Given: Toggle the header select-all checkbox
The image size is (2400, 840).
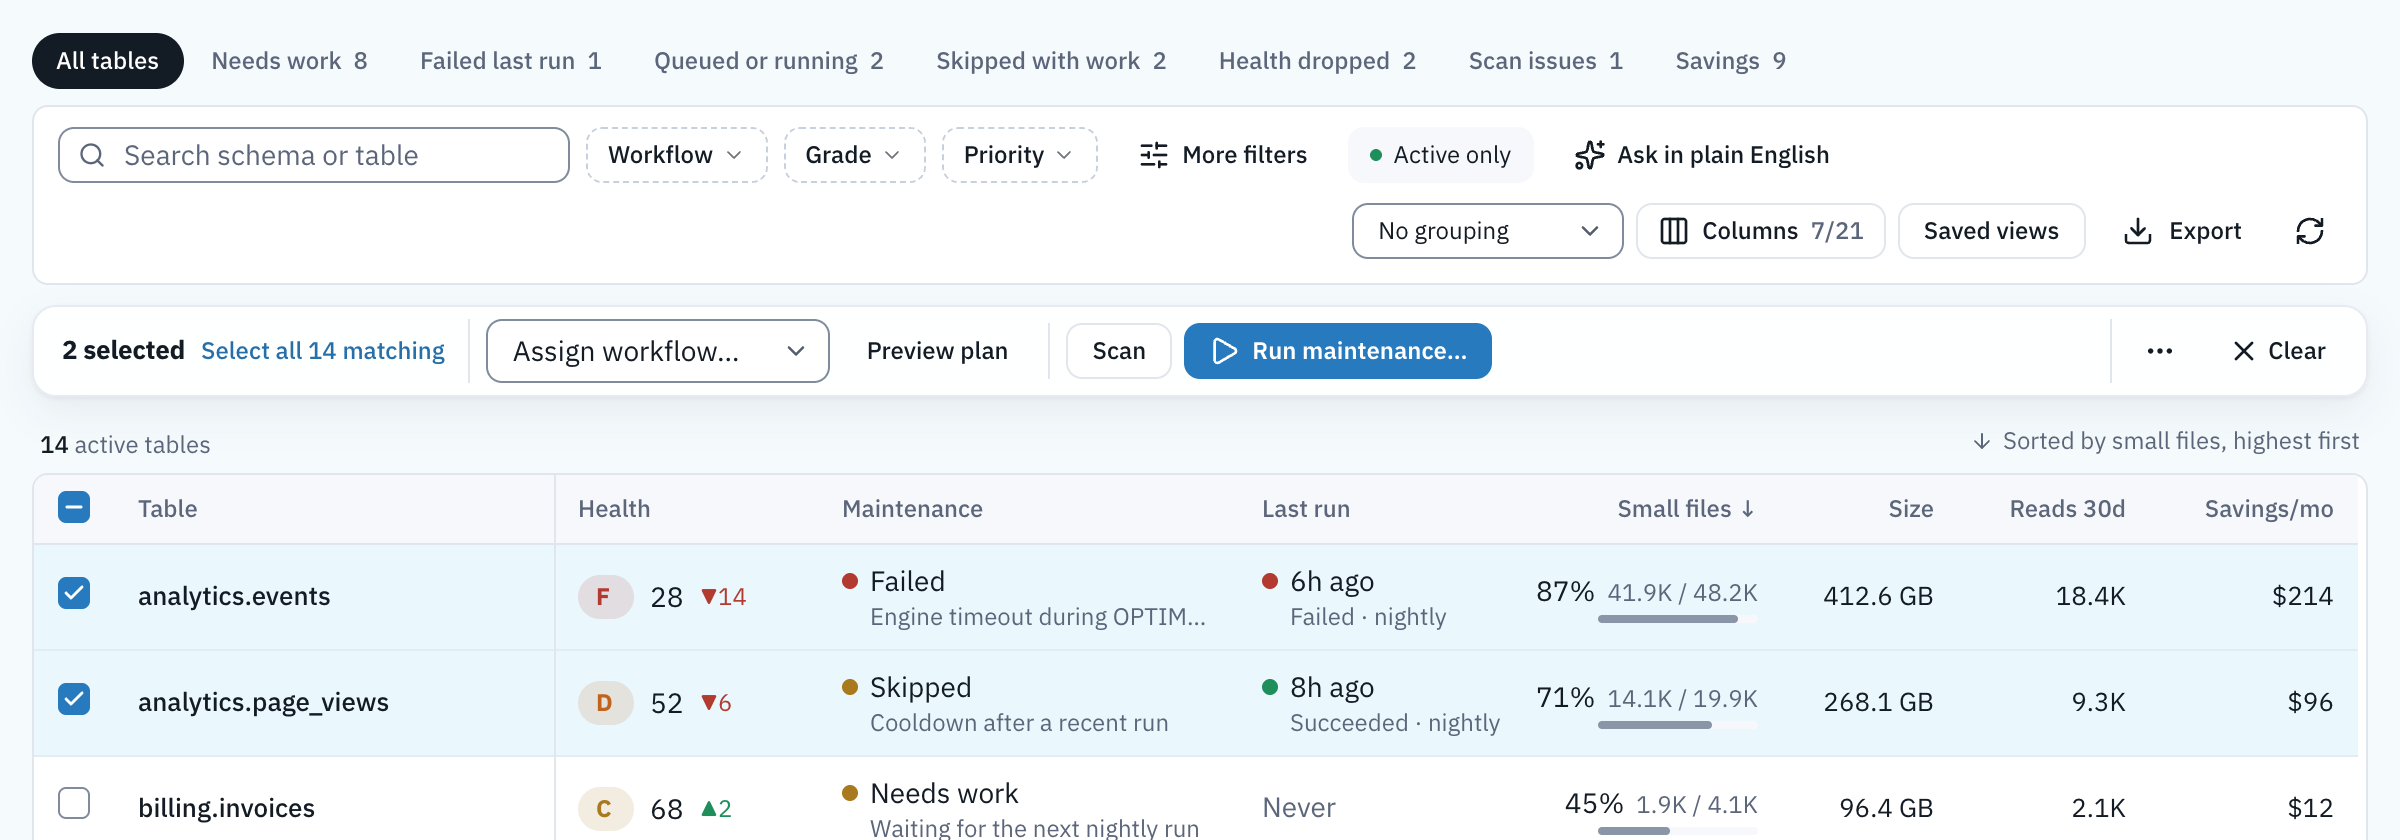Looking at the screenshot, I should 74,507.
